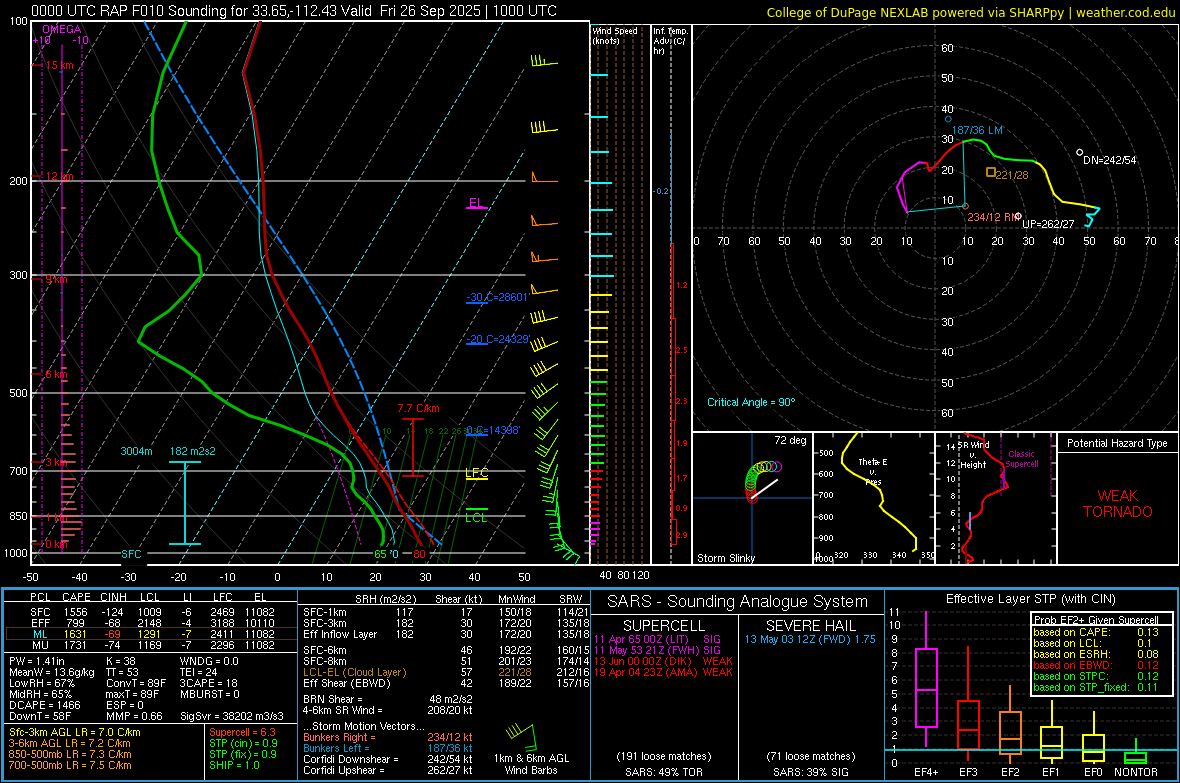The image size is (1180, 783).
Task: Click the red '7.7 C/km' lapse rate label
Action: pyautogui.click(x=418, y=409)
